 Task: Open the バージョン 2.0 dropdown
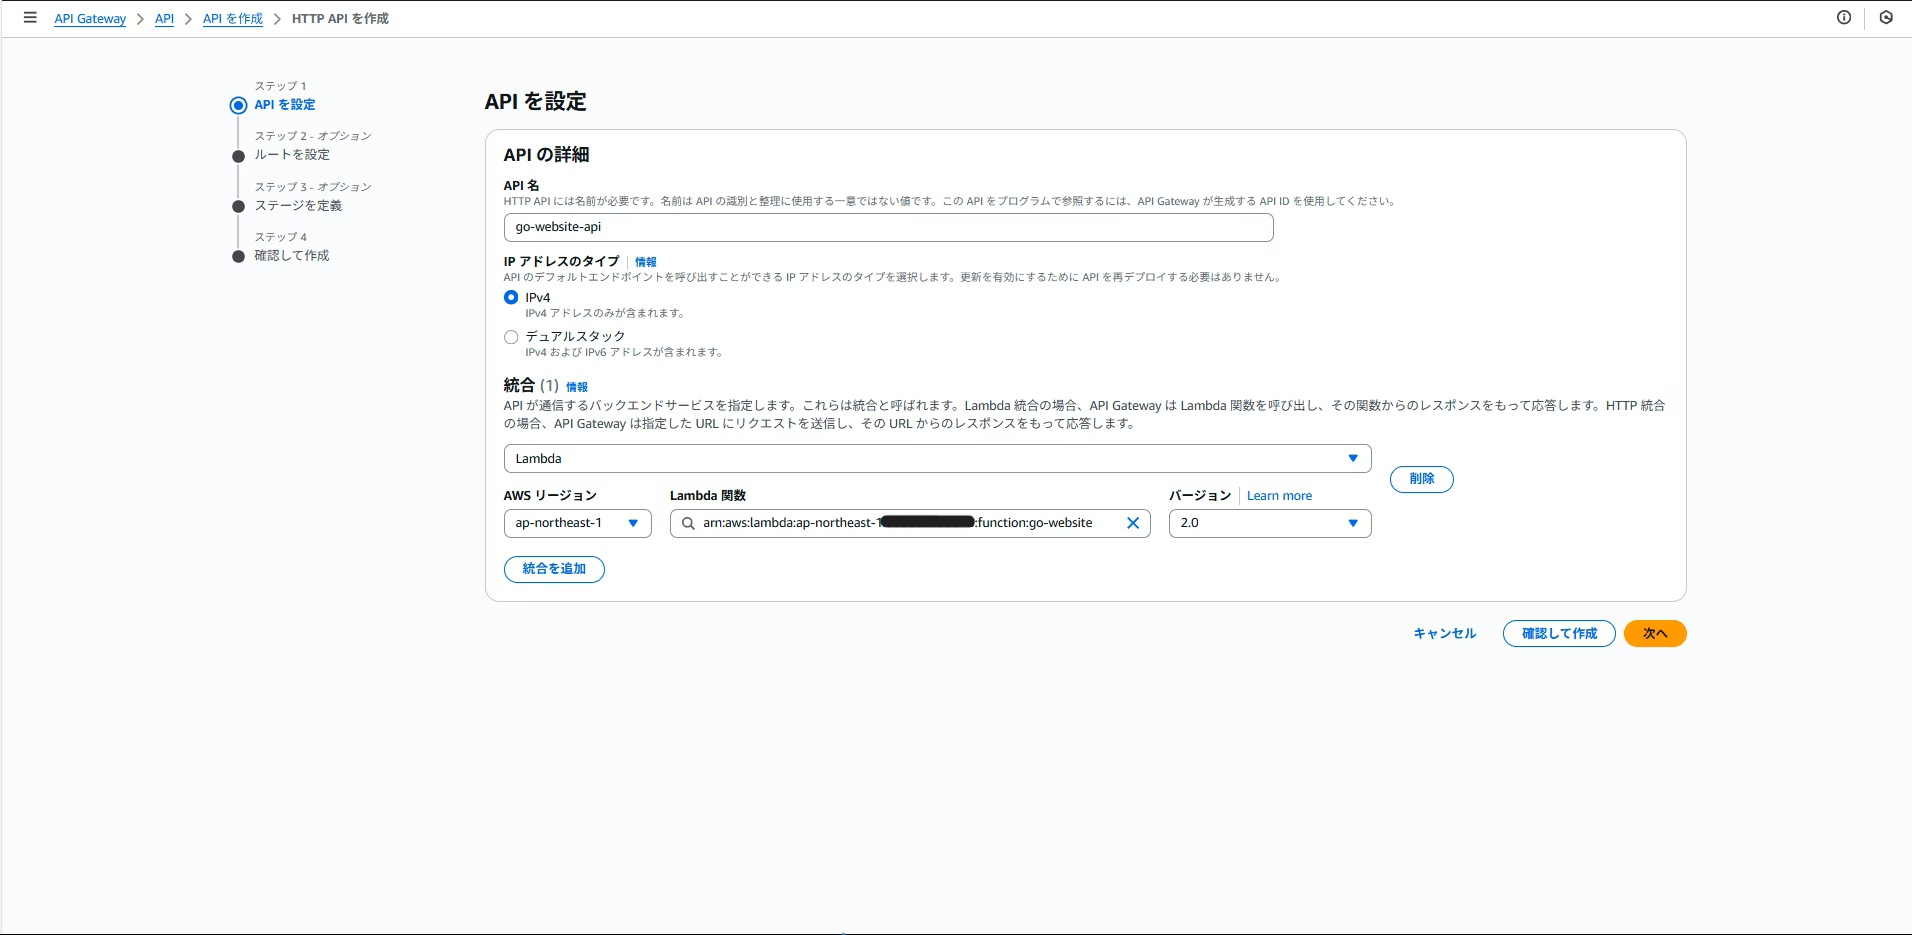pos(1270,523)
